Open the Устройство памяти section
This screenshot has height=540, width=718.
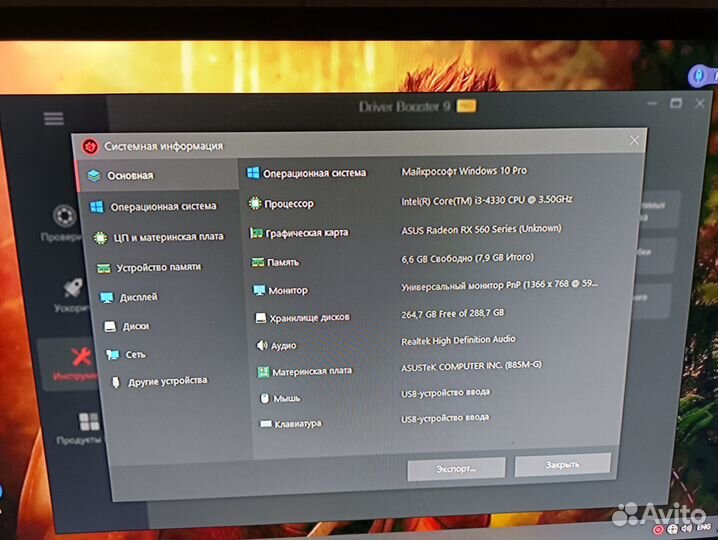pos(157,267)
